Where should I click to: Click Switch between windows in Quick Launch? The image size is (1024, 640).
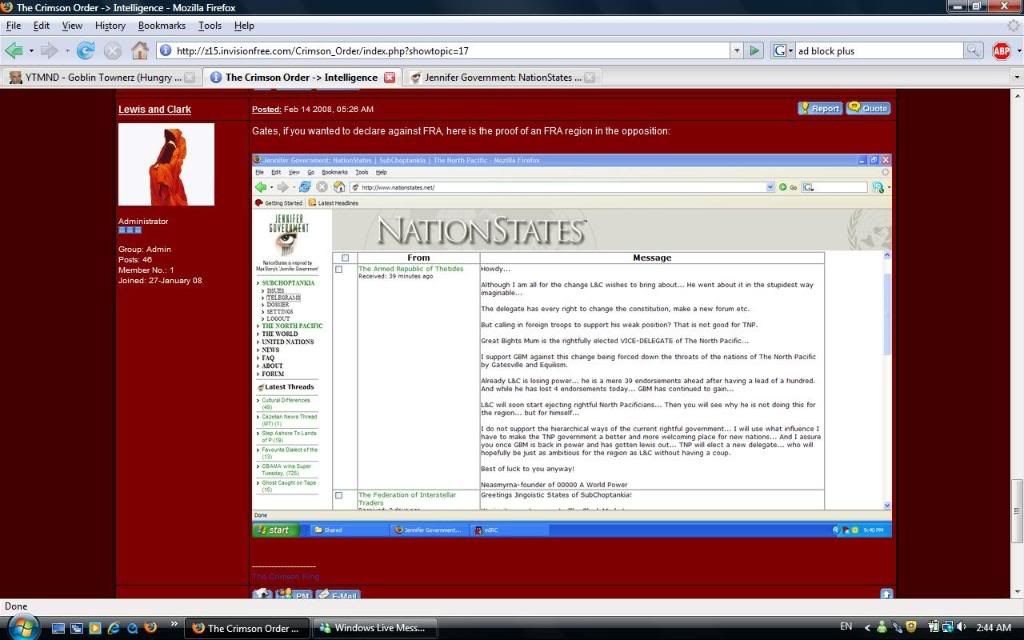pos(76,628)
